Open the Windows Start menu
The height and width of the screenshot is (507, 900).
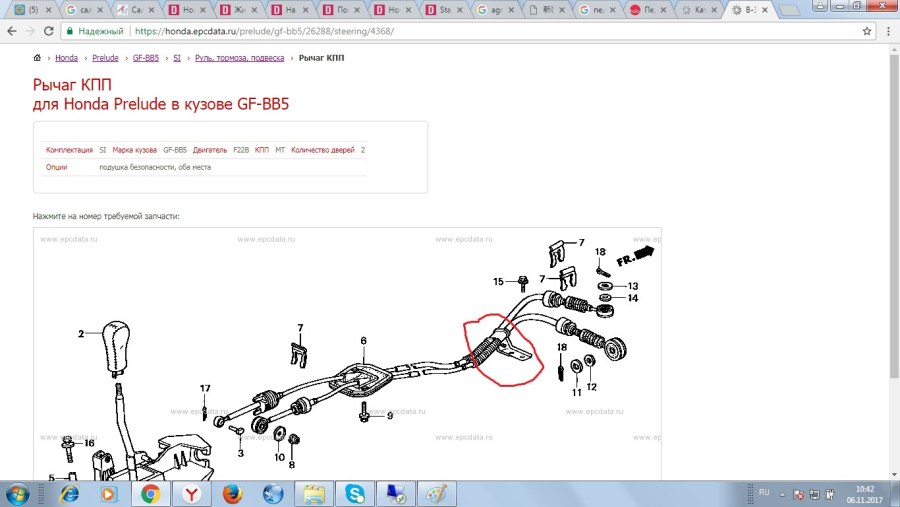[x=19, y=494]
